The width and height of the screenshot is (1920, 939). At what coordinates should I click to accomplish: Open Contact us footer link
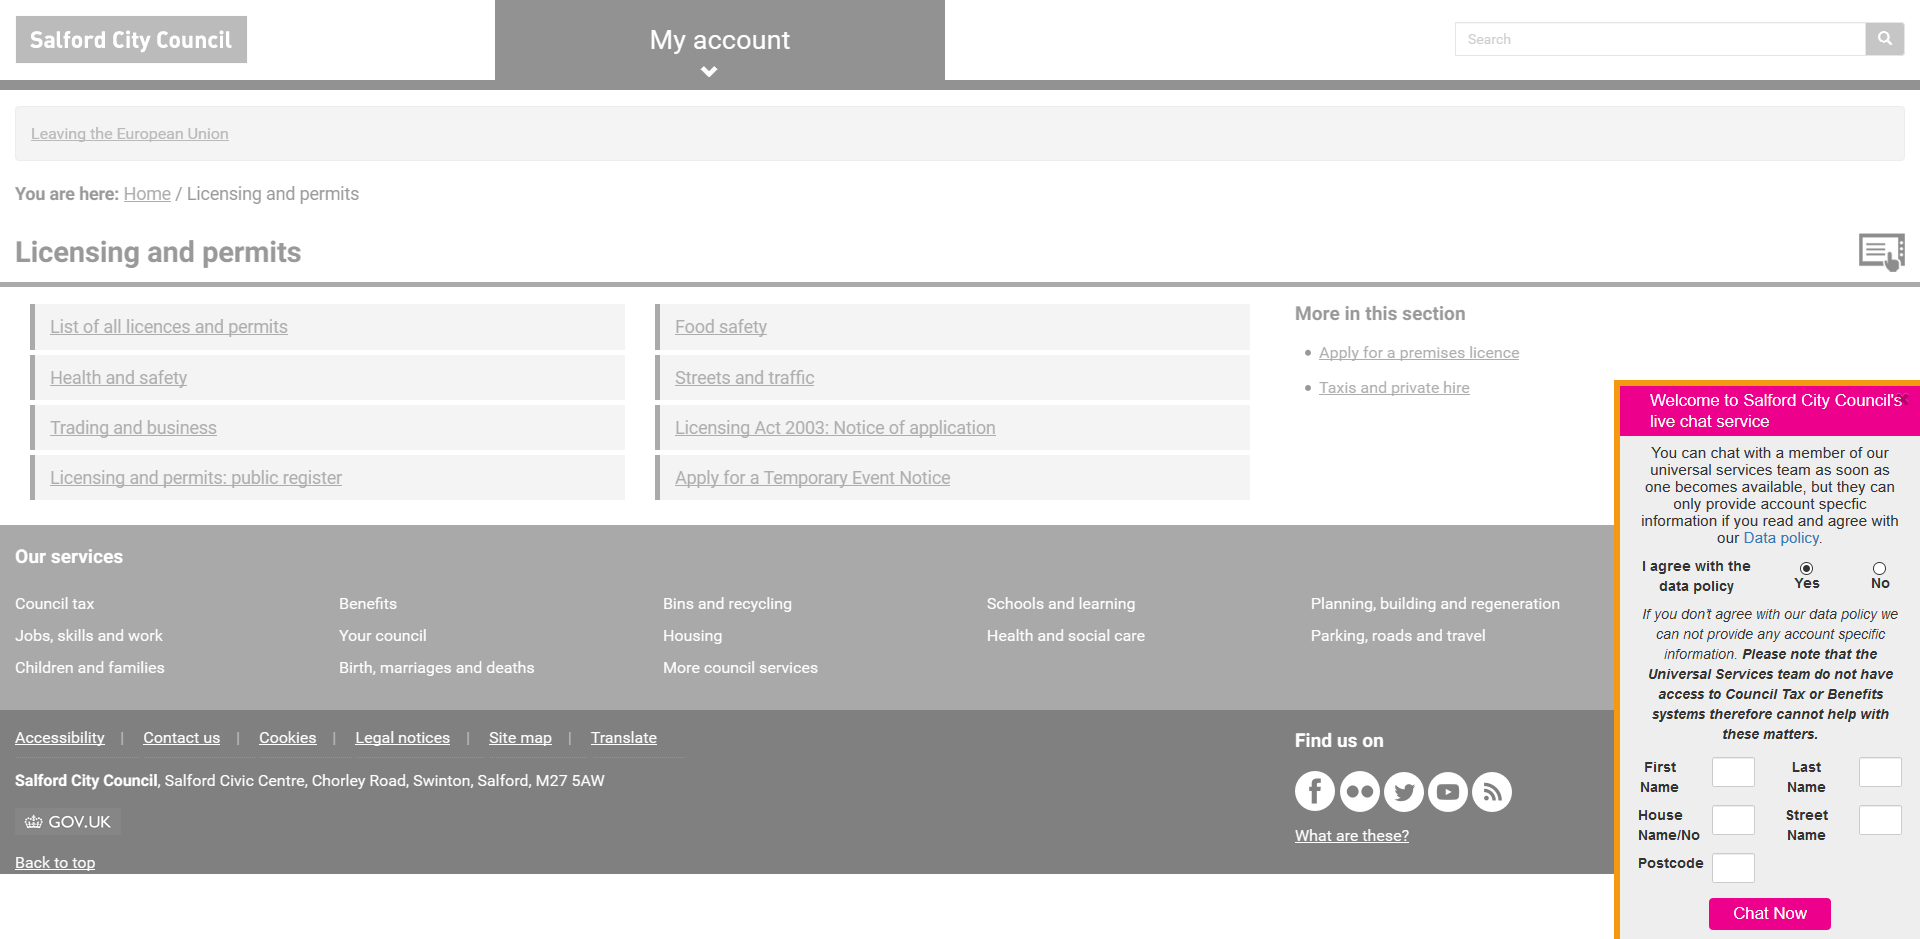coord(181,738)
